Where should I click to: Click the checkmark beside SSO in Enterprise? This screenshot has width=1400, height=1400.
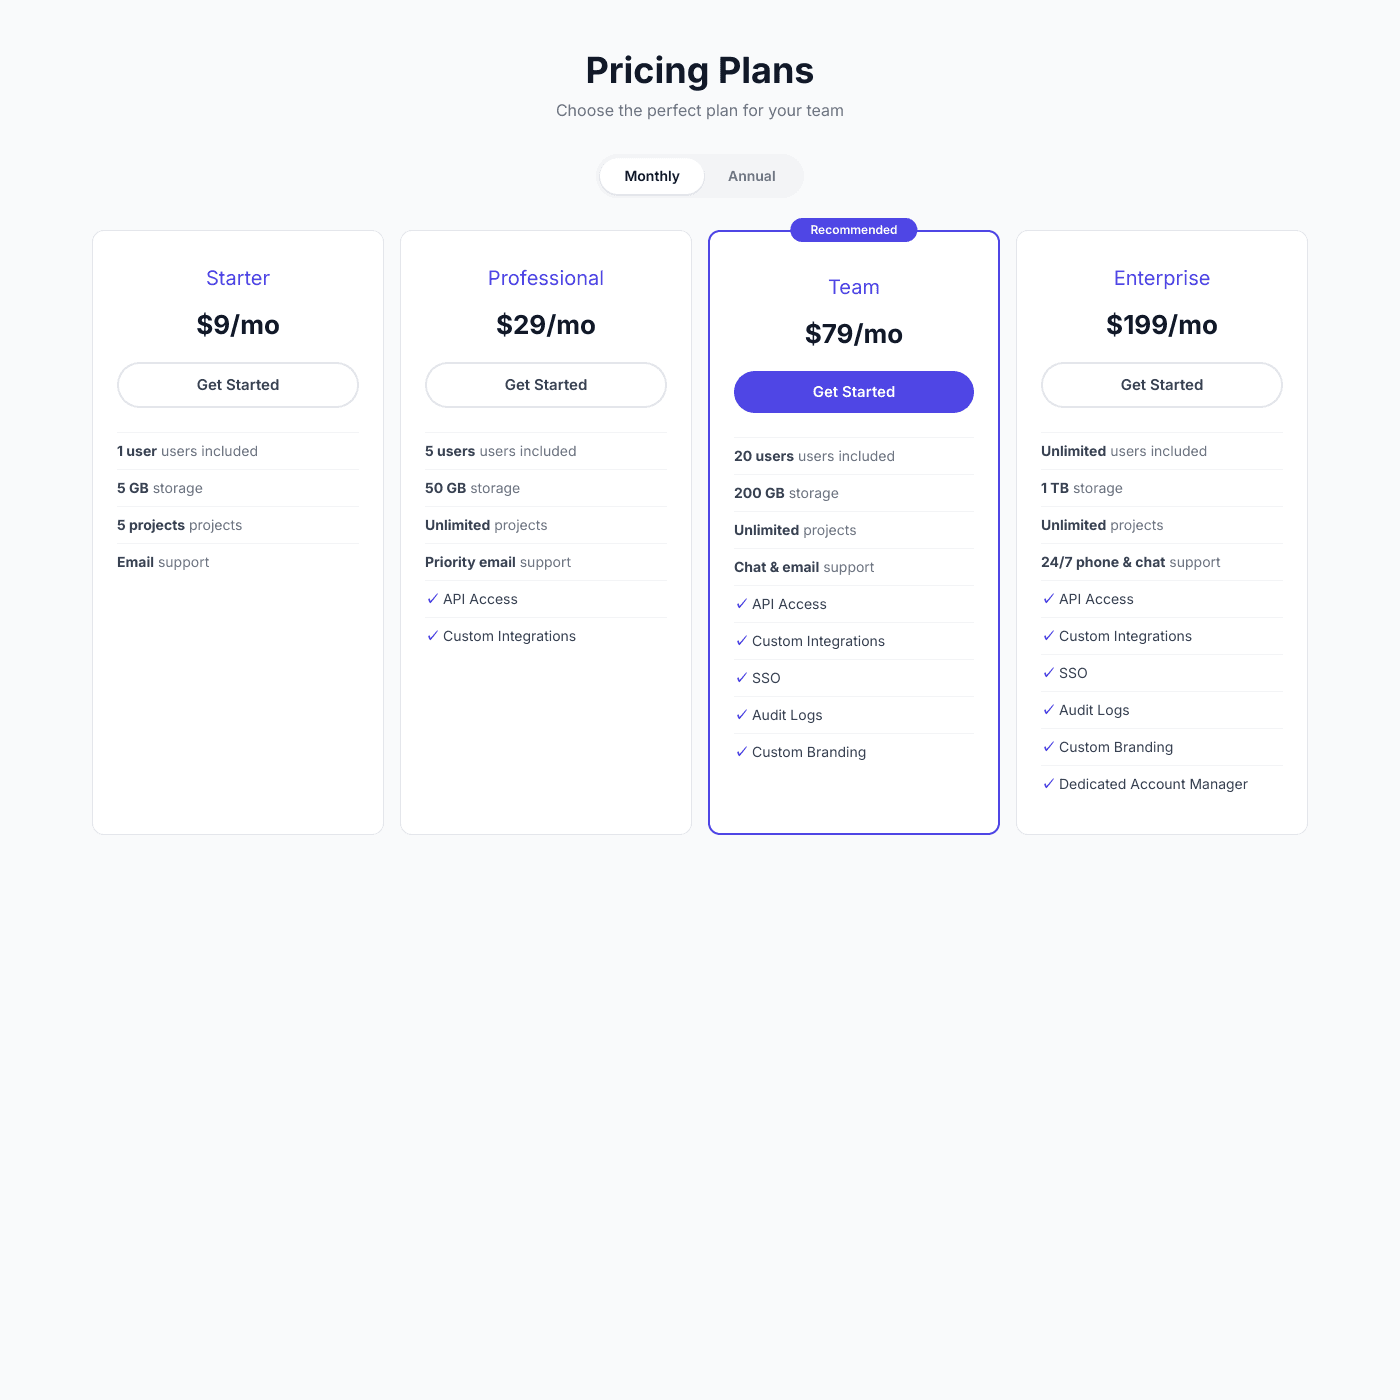click(x=1049, y=673)
